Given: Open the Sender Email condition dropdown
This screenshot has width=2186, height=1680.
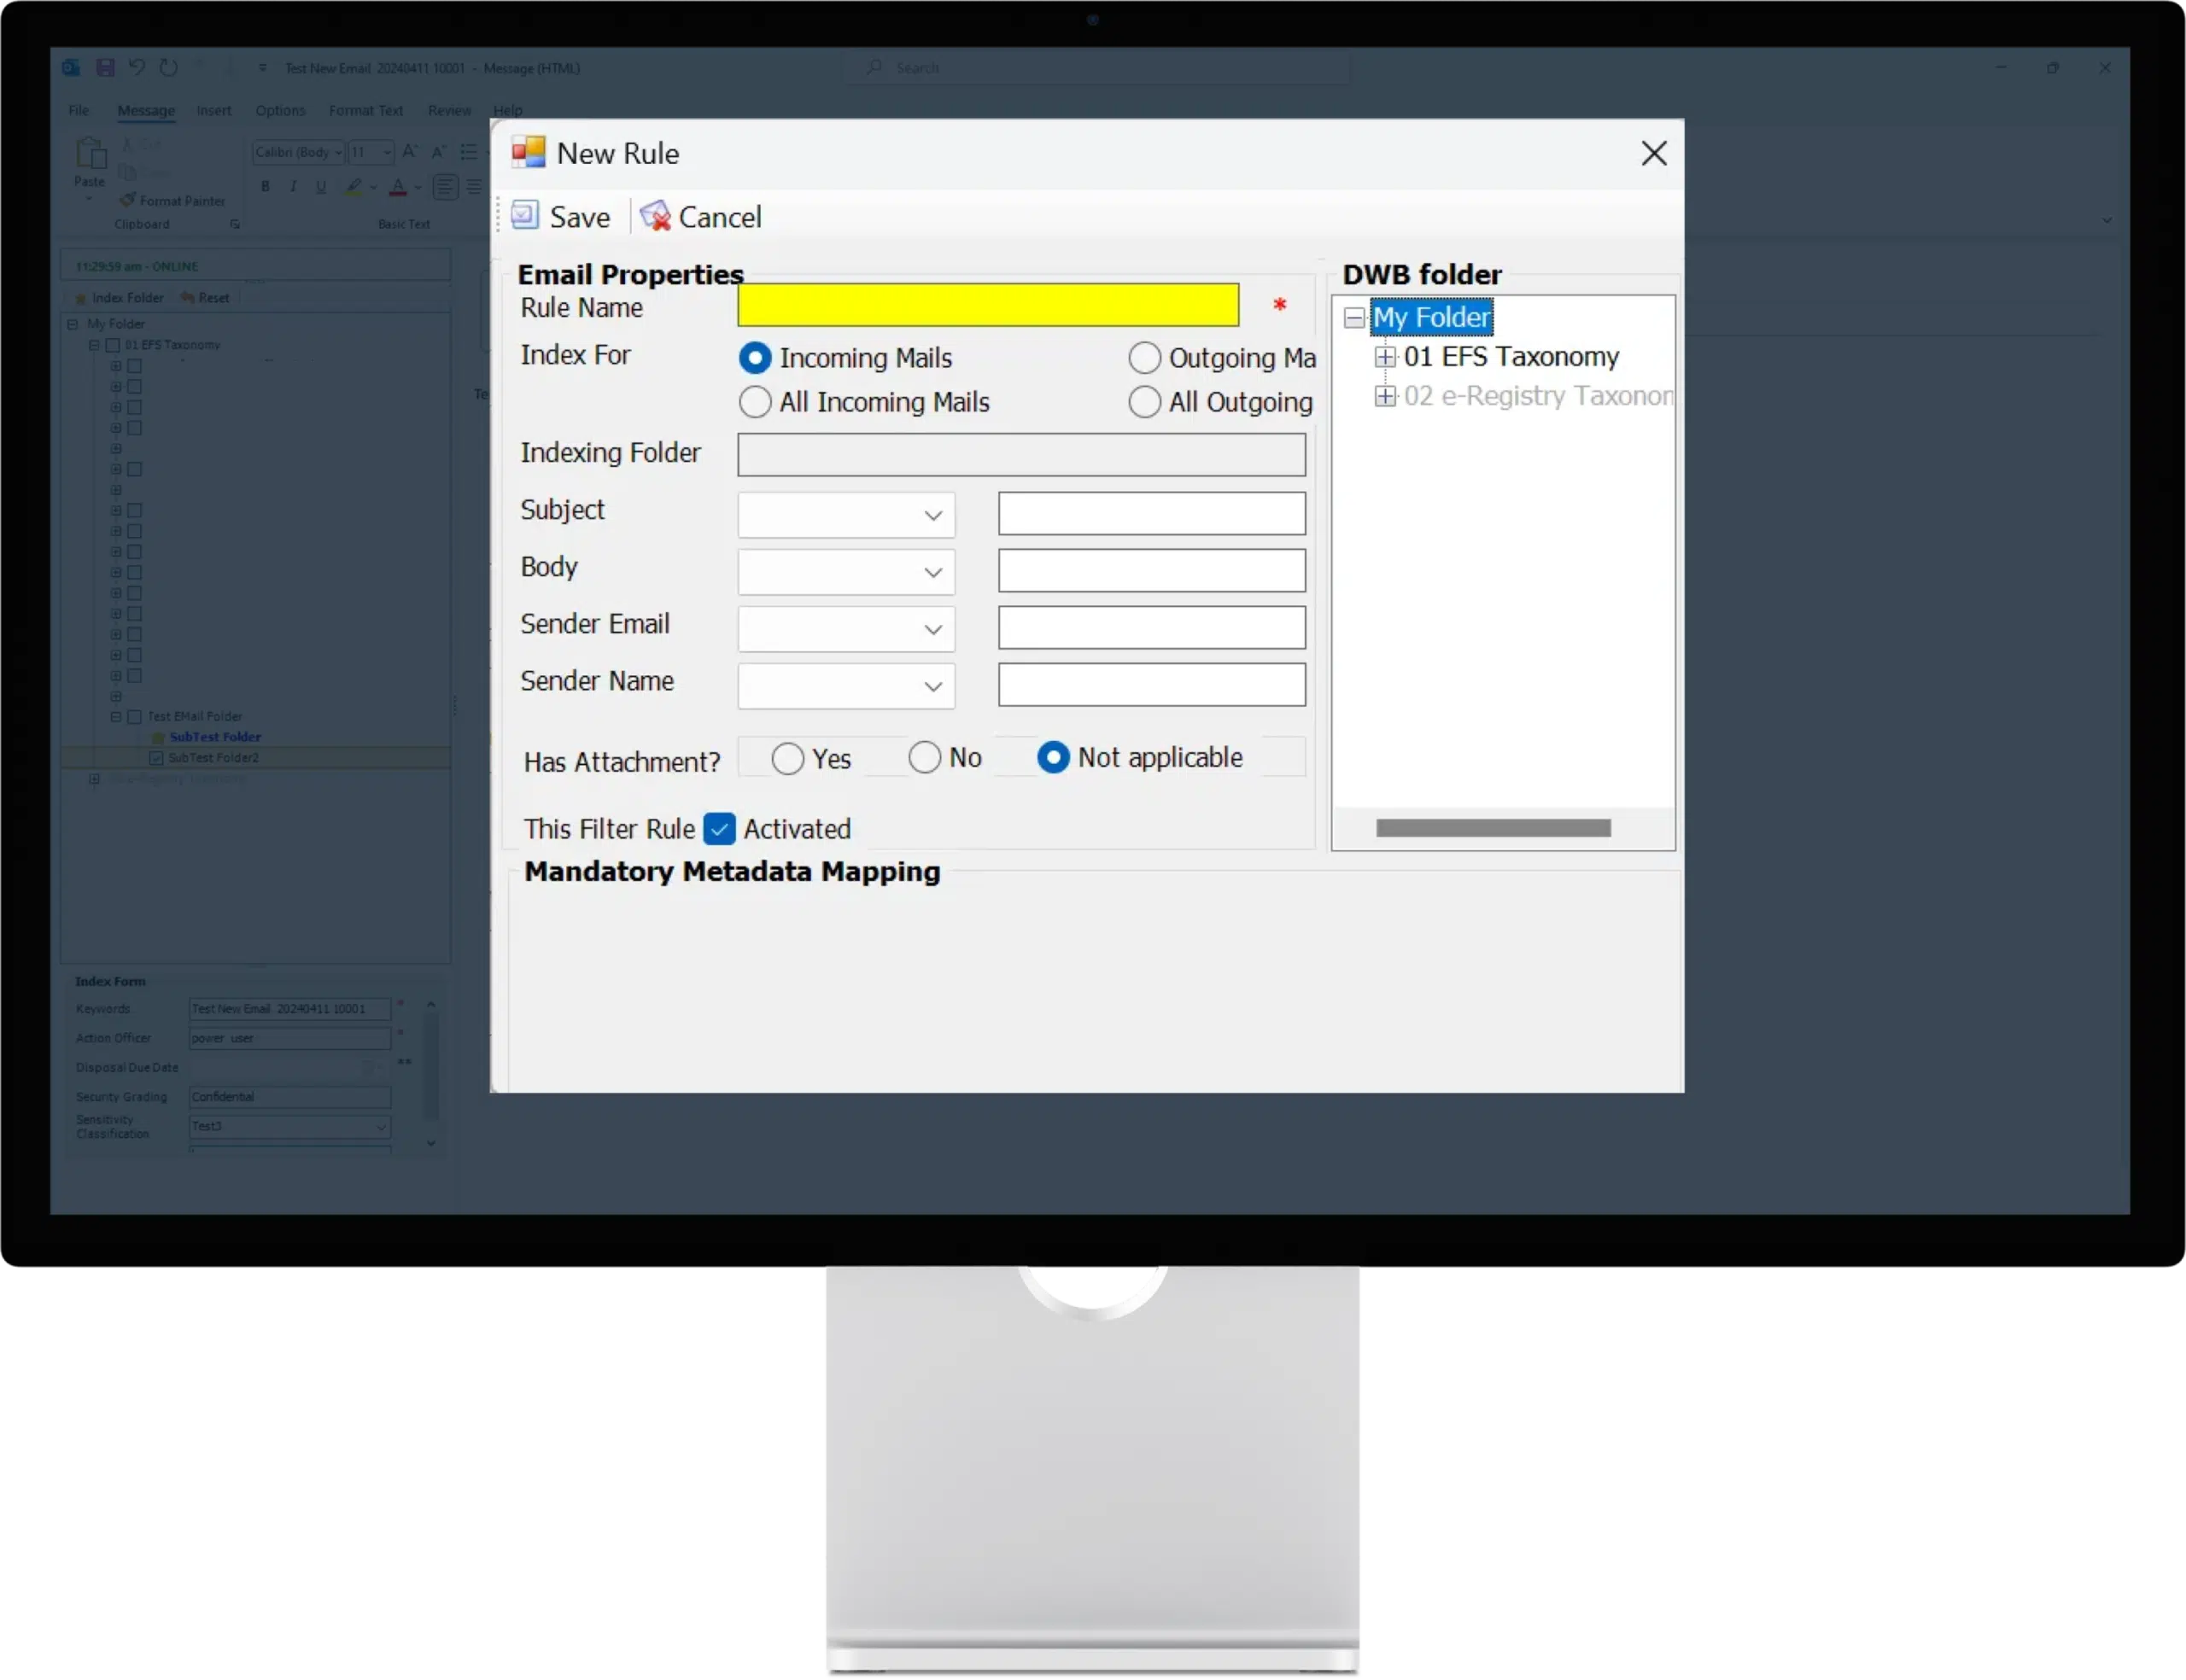Looking at the screenshot, I should pyautogui.click(x=846, y=629).
